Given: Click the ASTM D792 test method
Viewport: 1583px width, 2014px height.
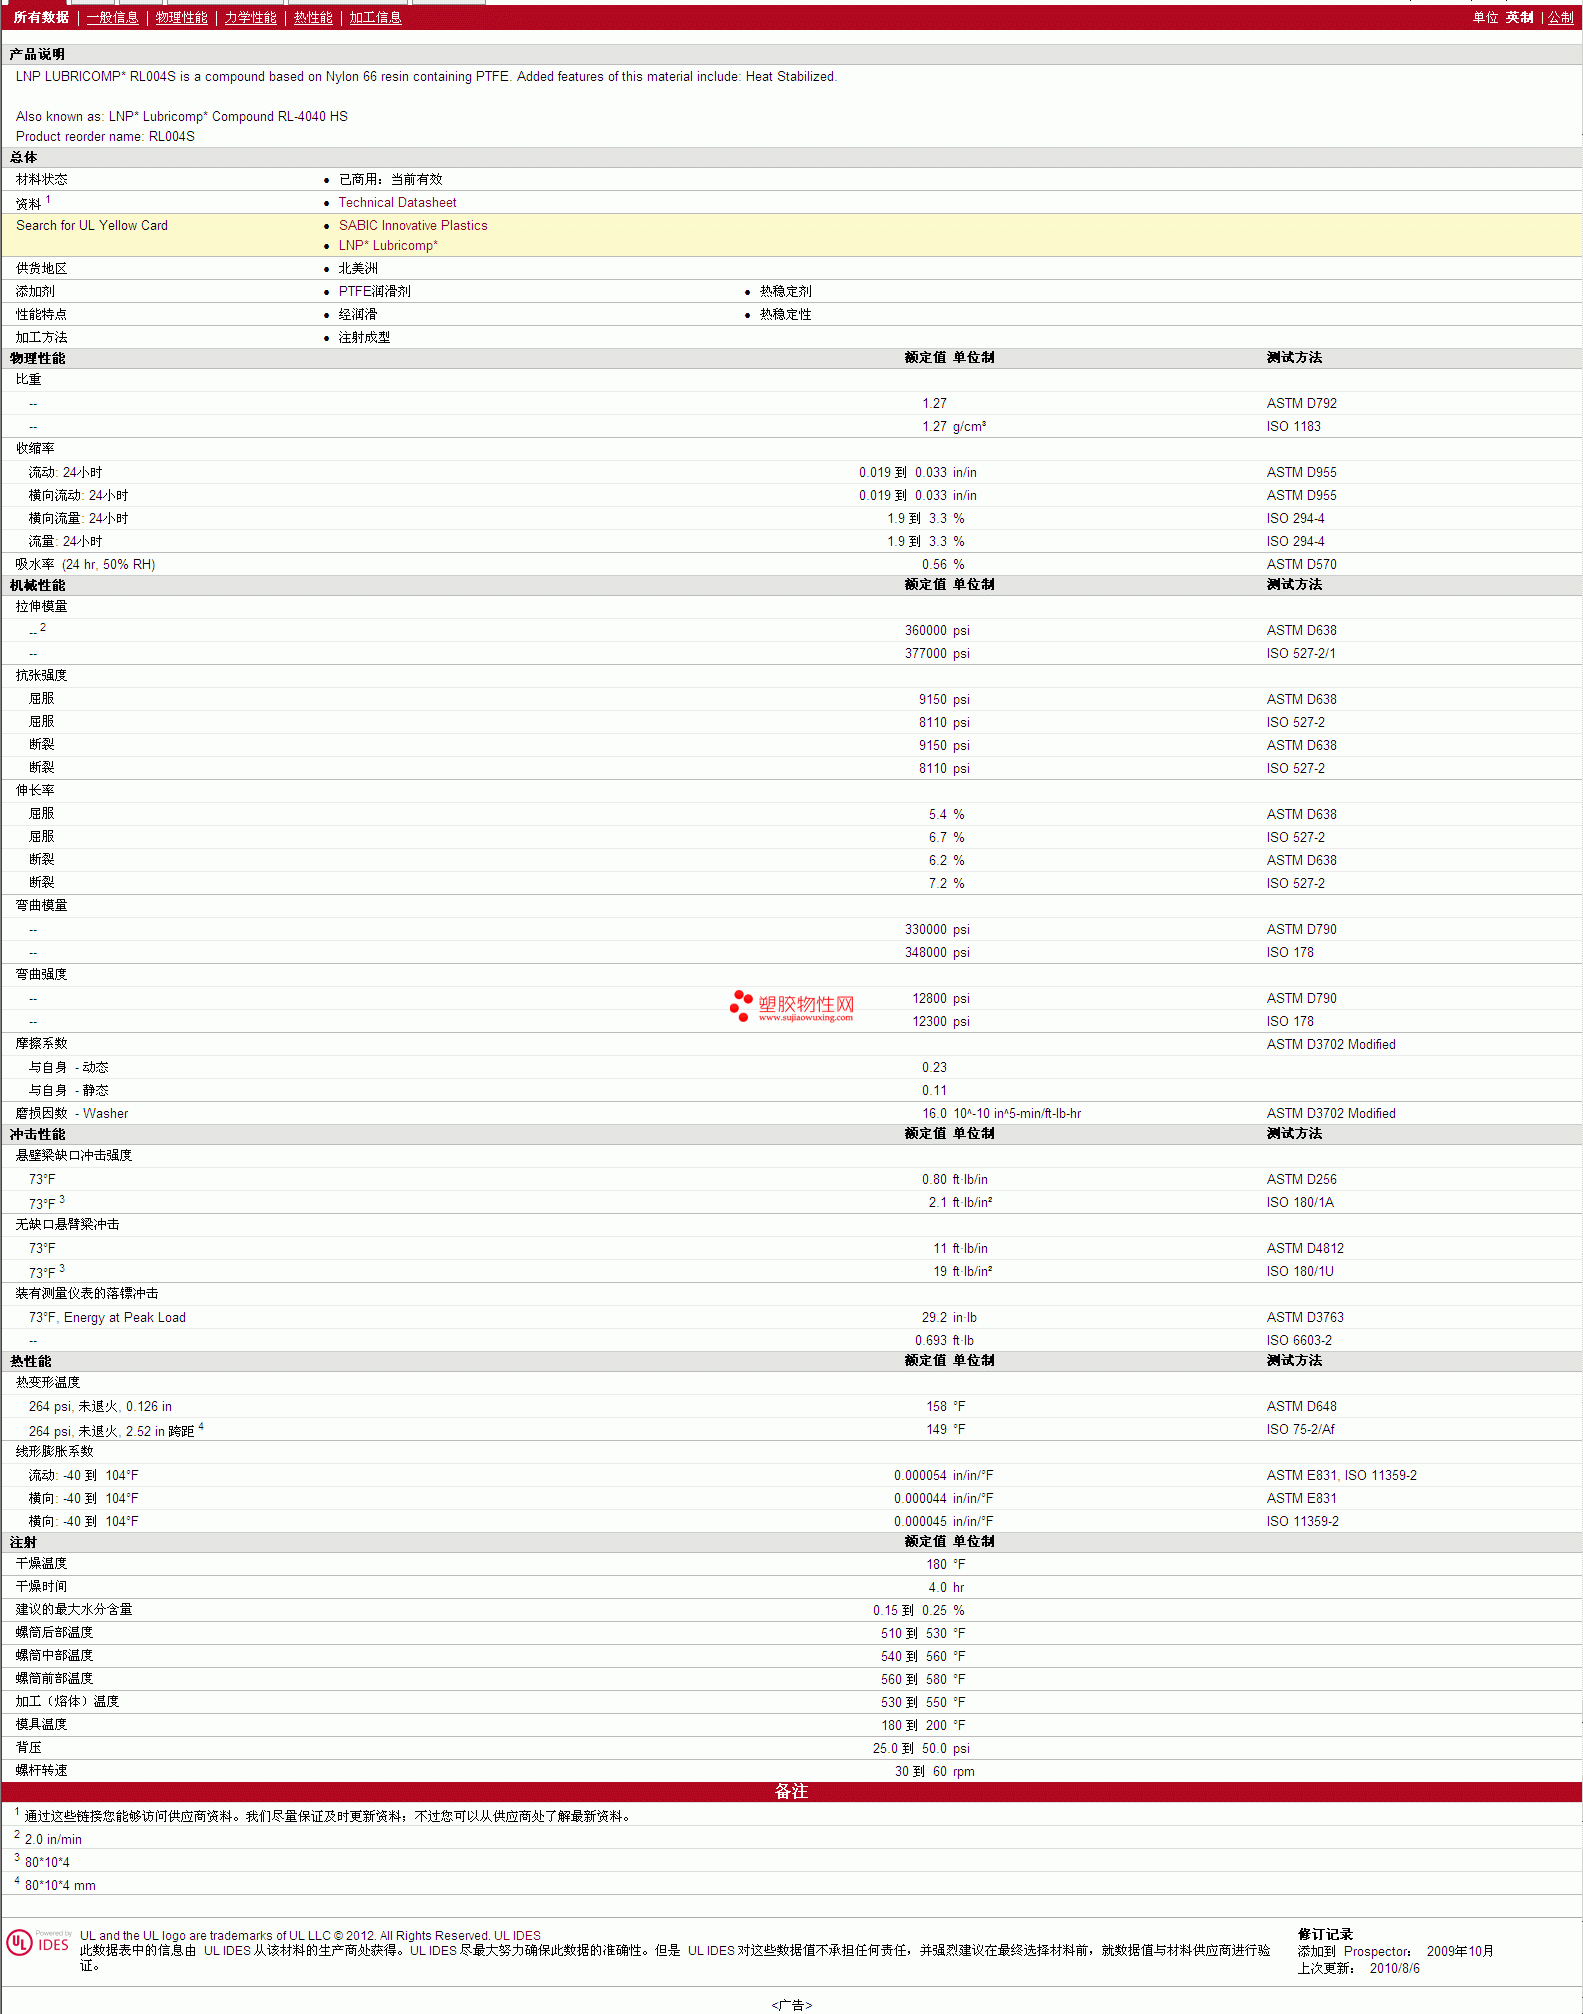Looking at the screenshot, I should (1301, 403).
